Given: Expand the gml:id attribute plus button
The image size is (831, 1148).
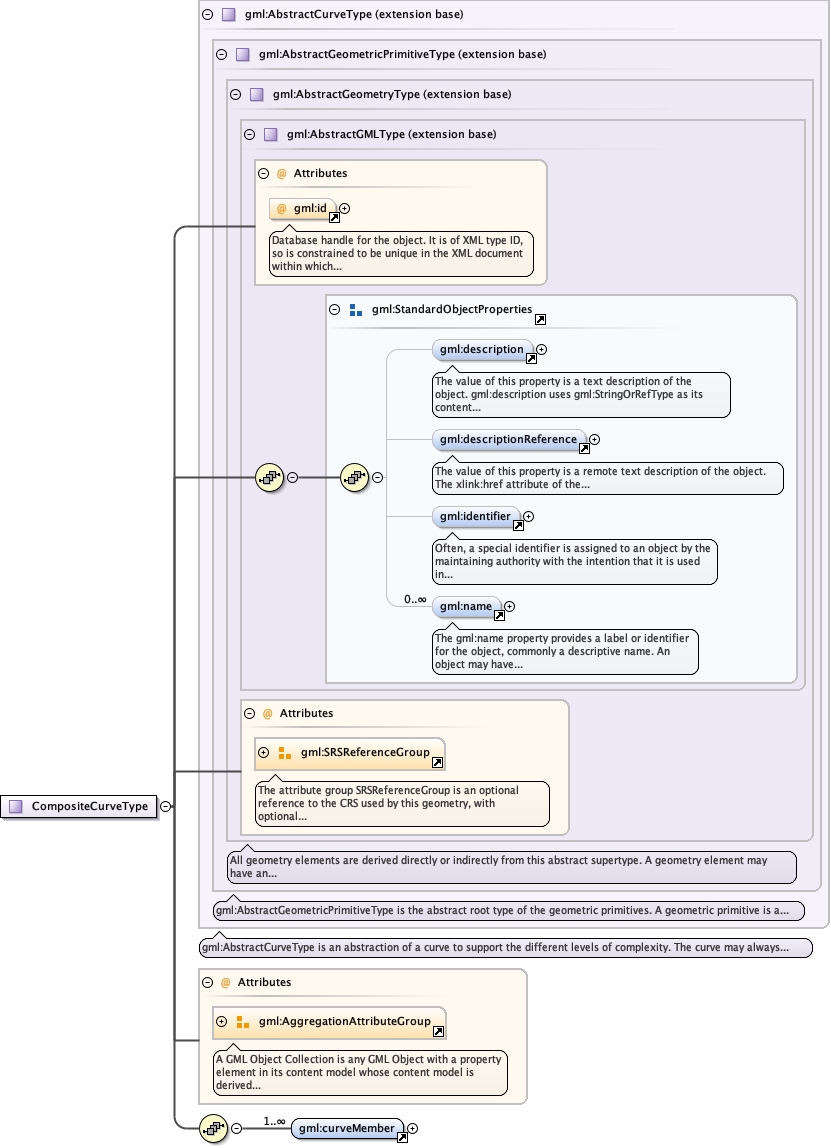Looking at the screenshot, I should coord(344,209).
